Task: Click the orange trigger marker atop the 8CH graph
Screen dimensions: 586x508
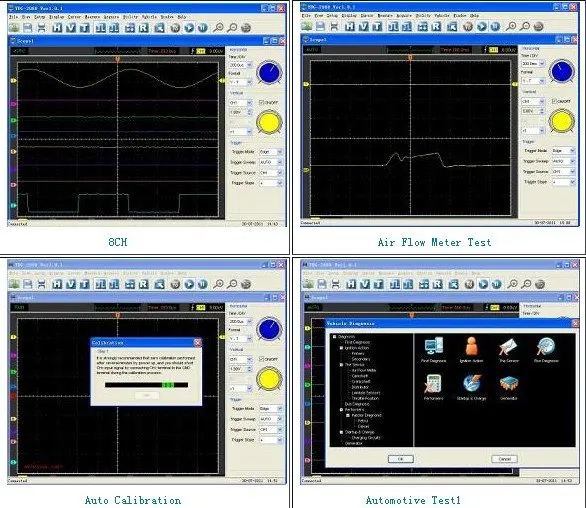Action: [117, 59]
